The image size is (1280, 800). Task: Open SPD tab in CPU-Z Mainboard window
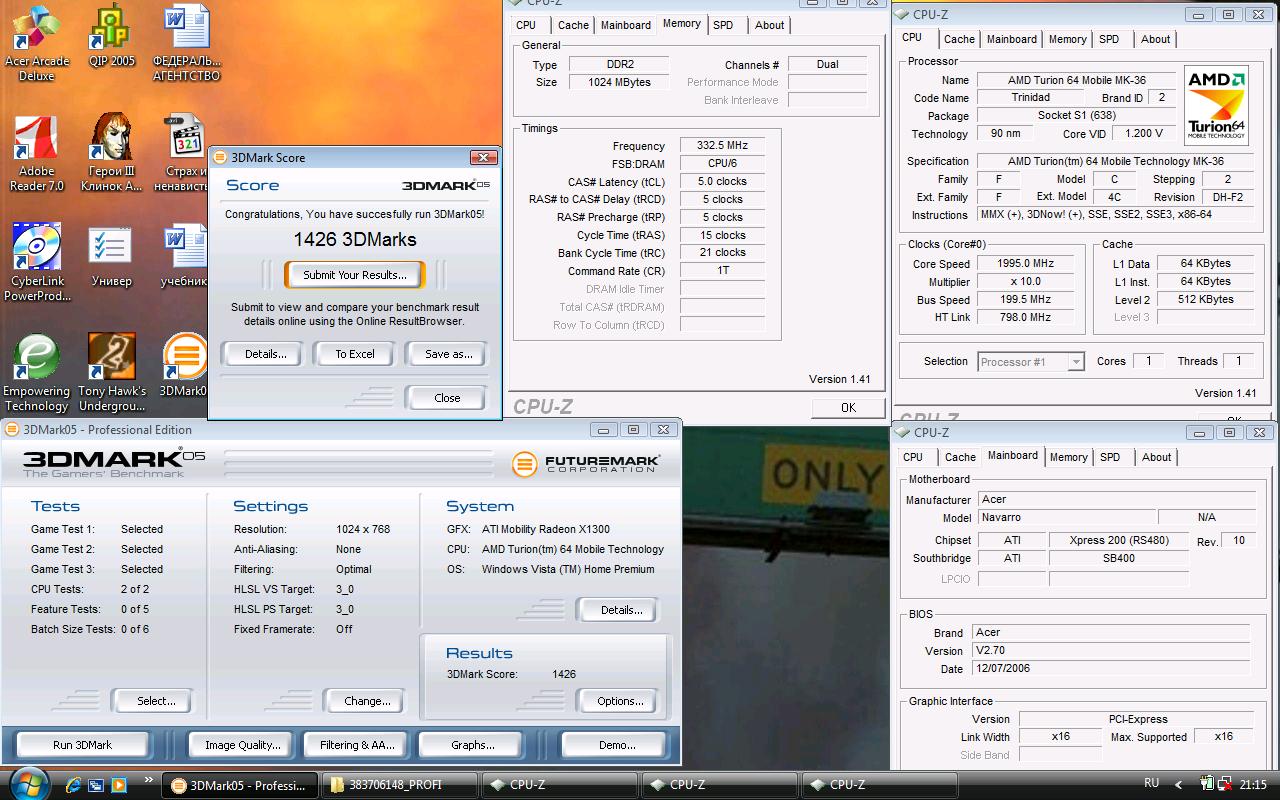tap(1110, 457)
